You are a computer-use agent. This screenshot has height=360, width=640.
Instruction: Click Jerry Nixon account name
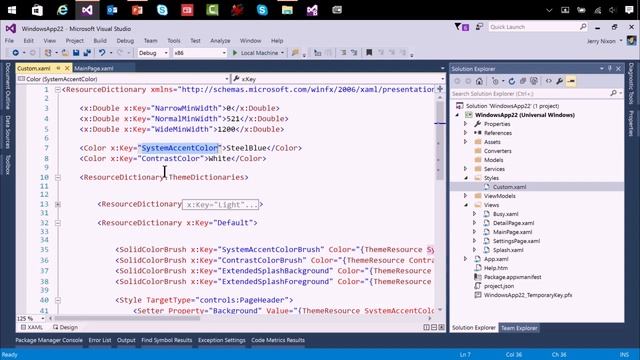click(601, 41)
